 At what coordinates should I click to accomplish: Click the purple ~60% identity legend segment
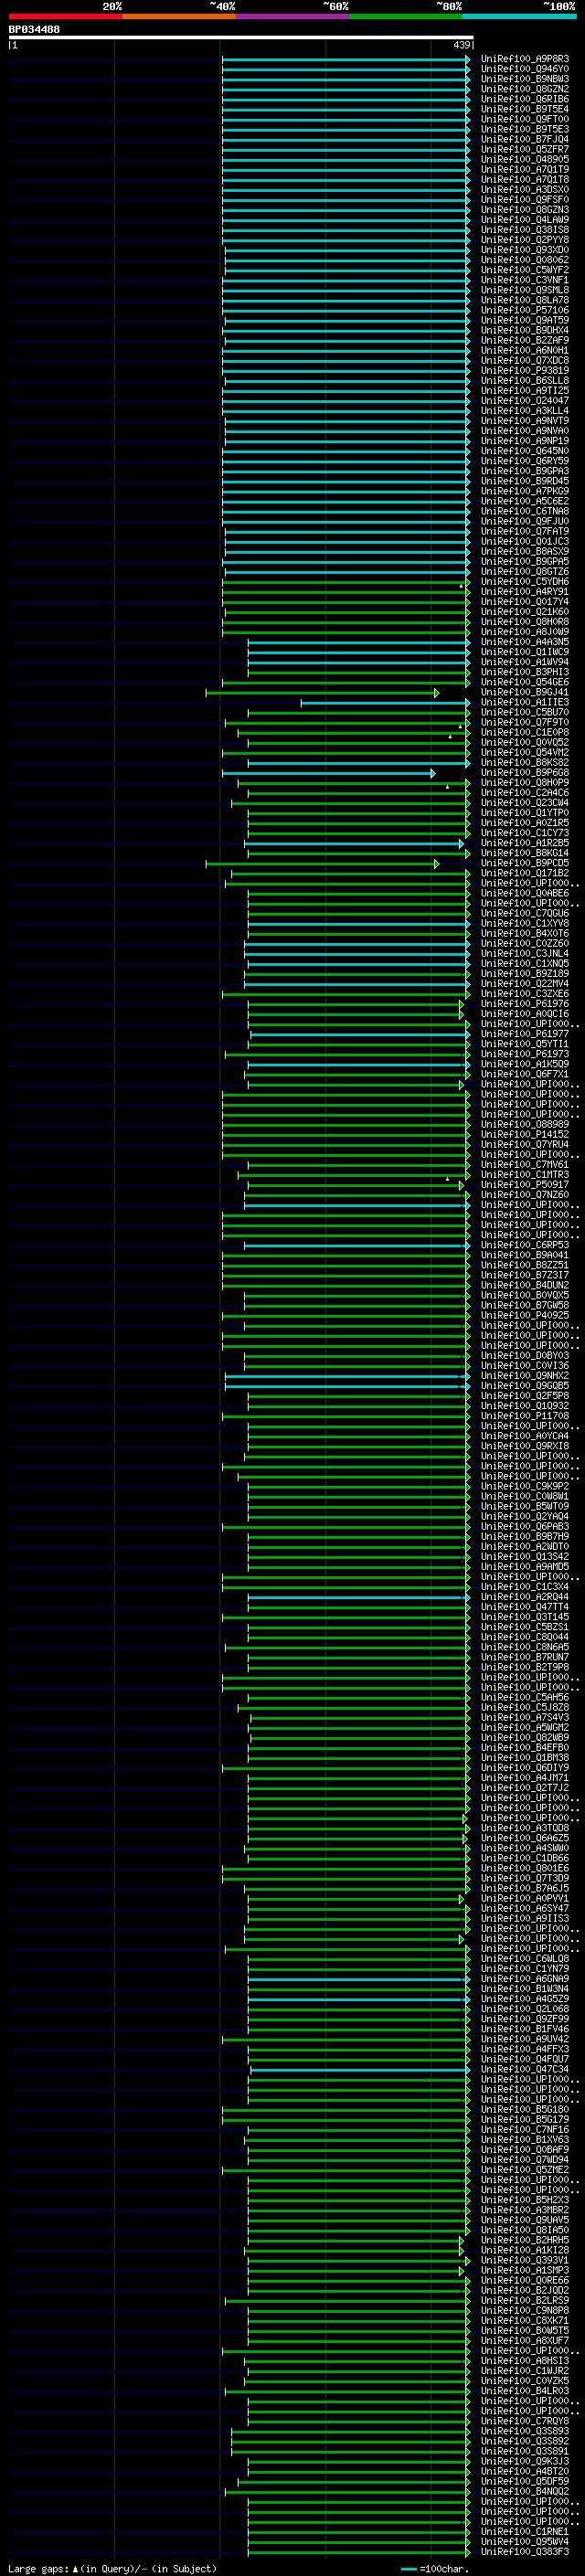pyautogui.click(x=292, y=16)
